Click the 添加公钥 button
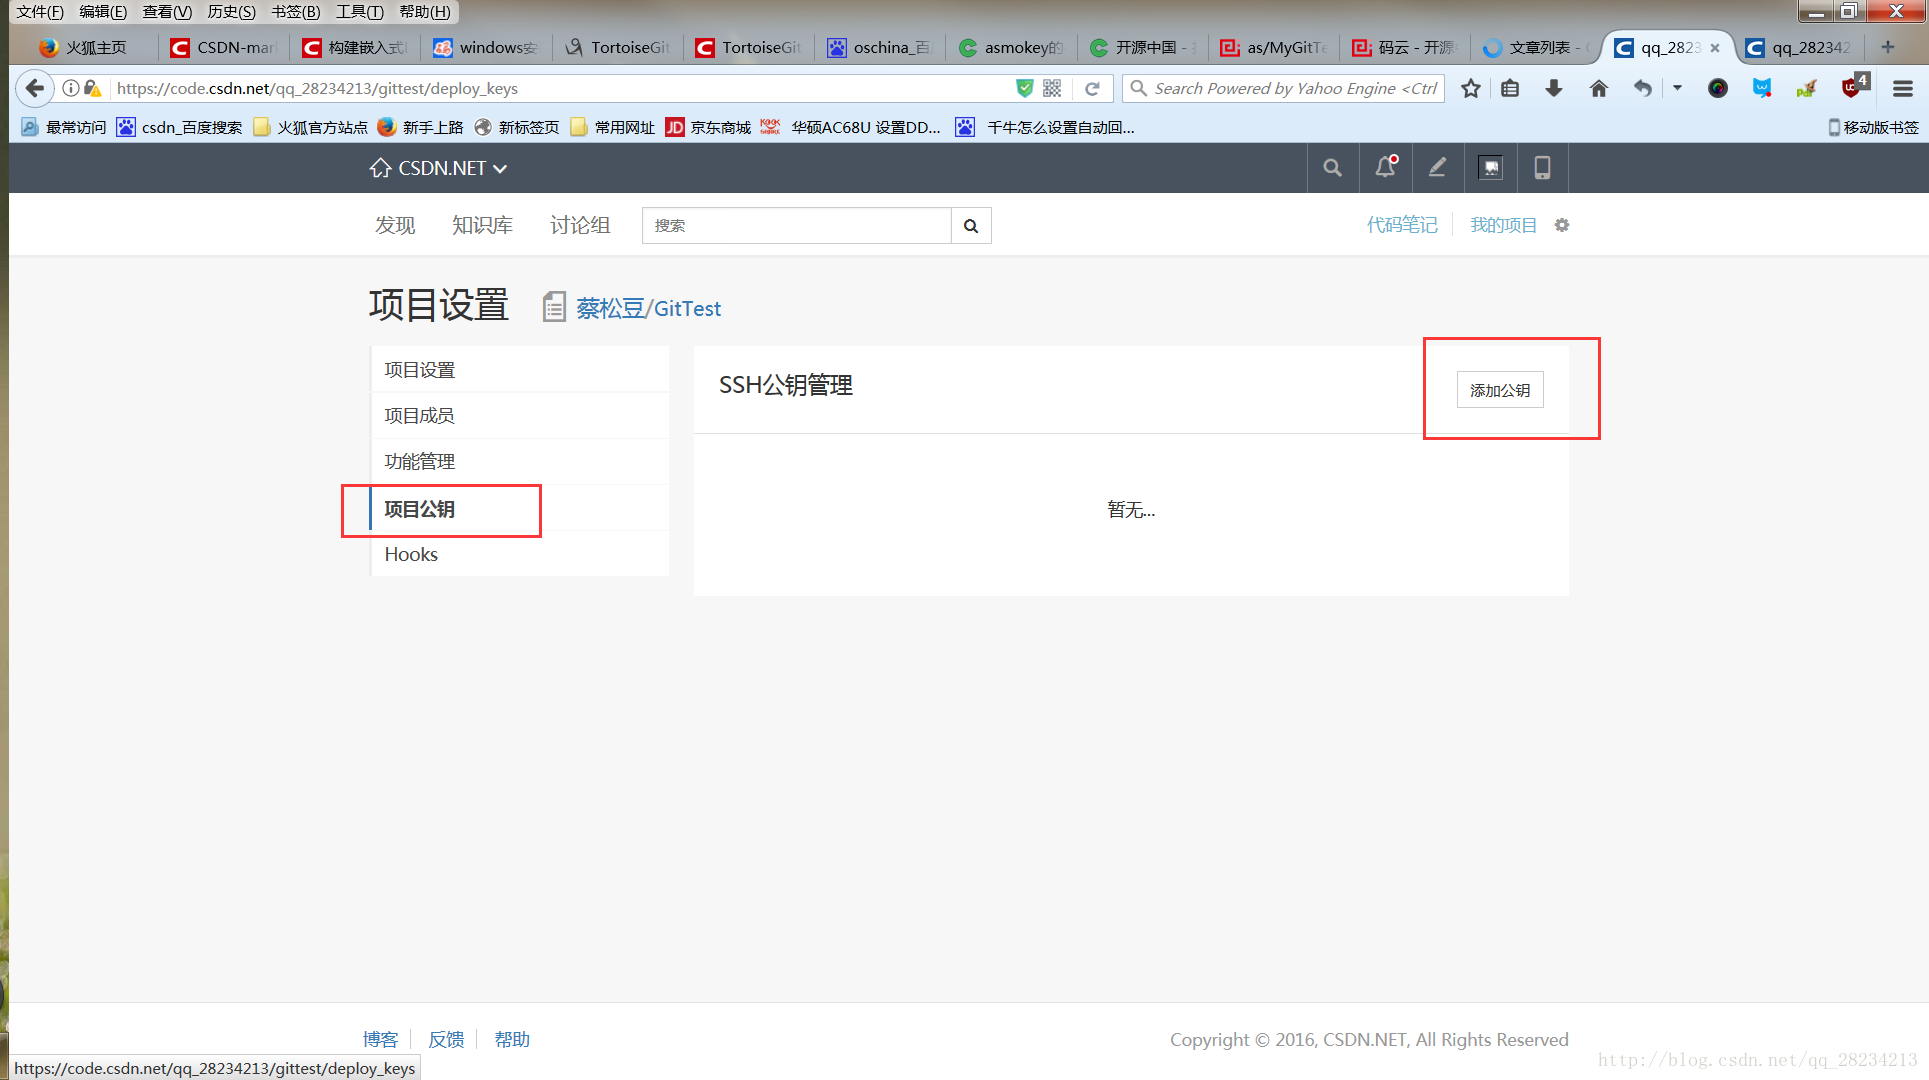The image size is (1929, 1080). click(x=1499, y=390)
